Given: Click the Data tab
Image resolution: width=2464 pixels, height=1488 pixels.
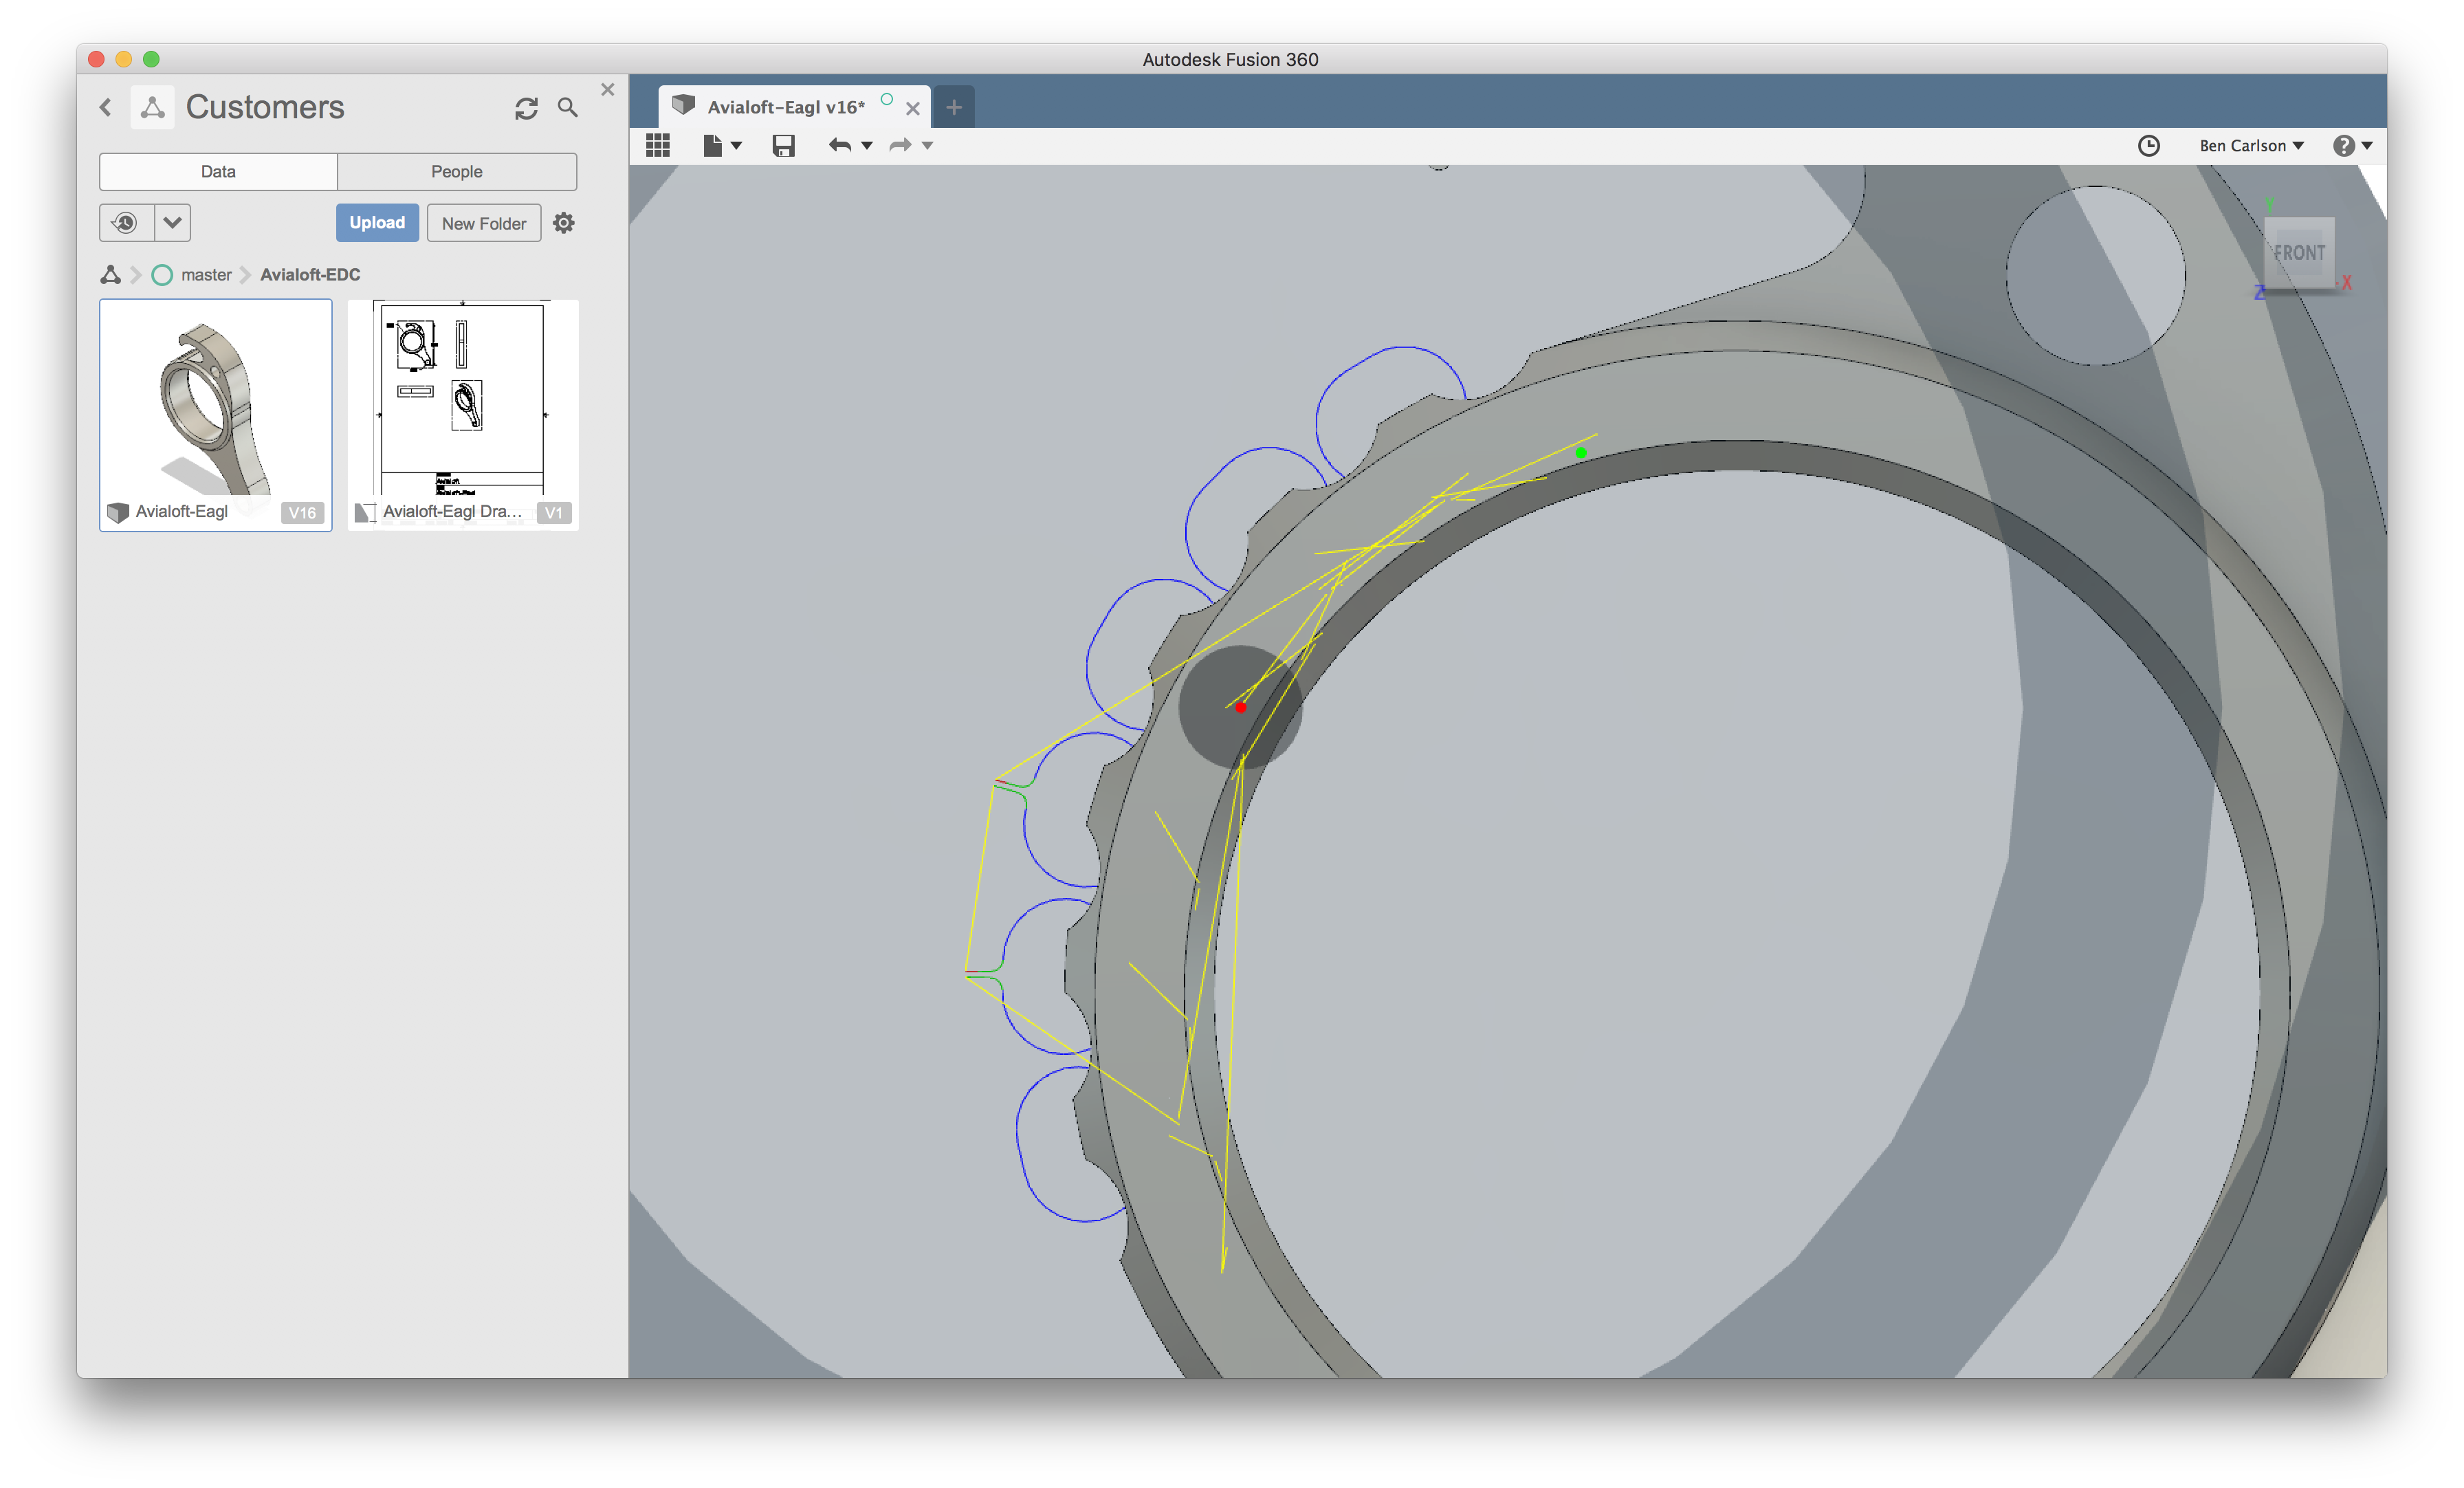Looking at the screenshot, I should (x=218, y=171).
